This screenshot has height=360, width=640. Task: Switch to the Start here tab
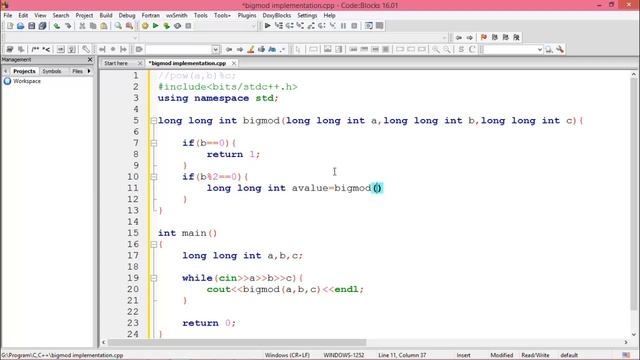pos(116,63)
